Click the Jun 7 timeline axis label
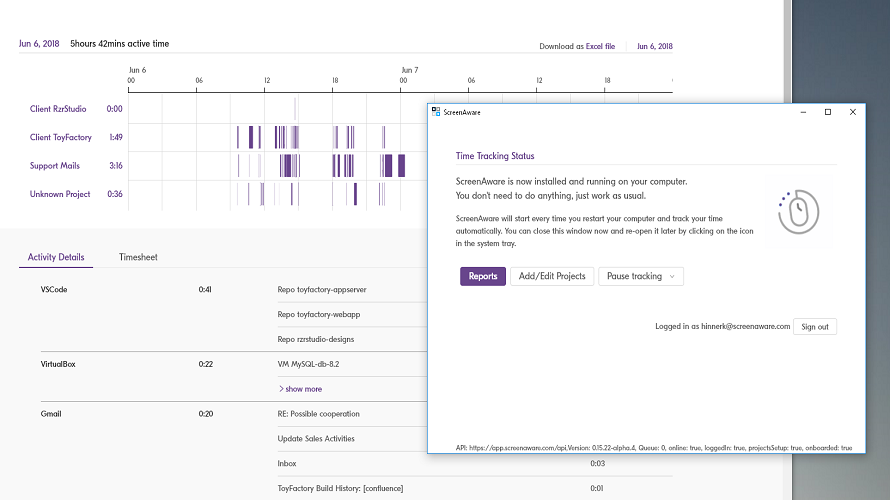Image resolution: width=890 pixels, height=500 pixels. pos(410,70)
